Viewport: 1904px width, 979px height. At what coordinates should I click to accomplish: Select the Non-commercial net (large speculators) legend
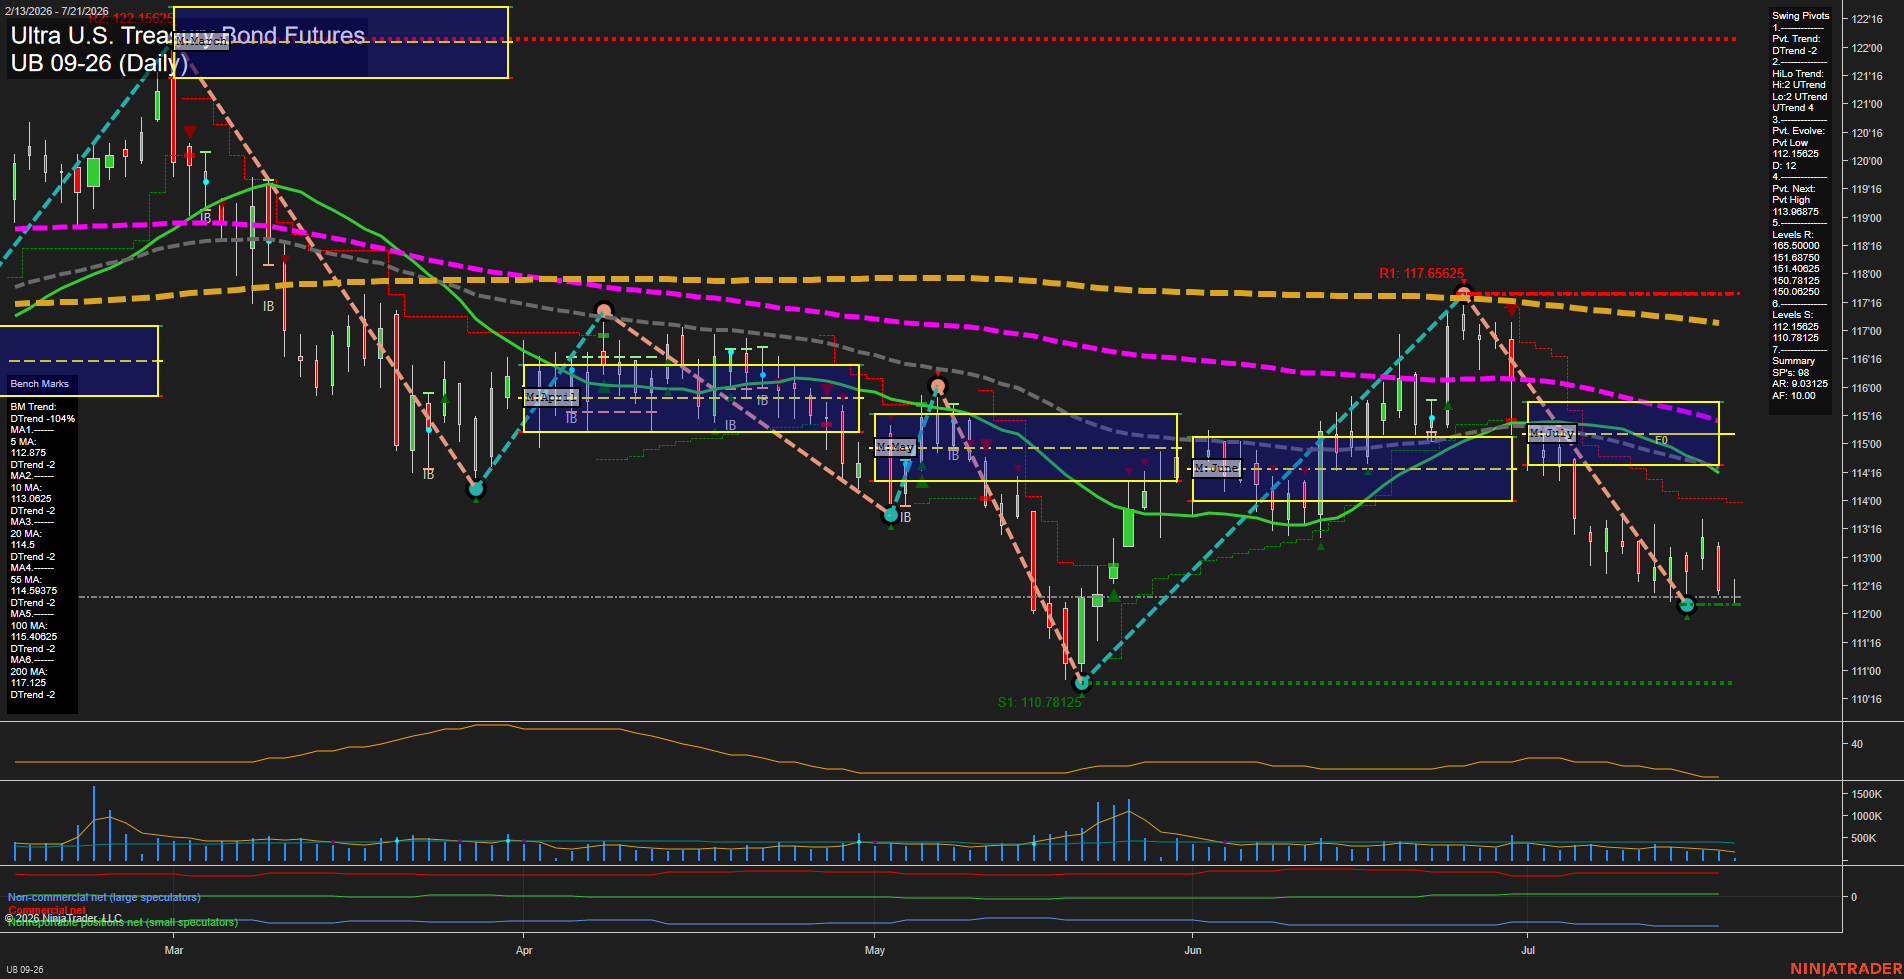coord(104,898)
